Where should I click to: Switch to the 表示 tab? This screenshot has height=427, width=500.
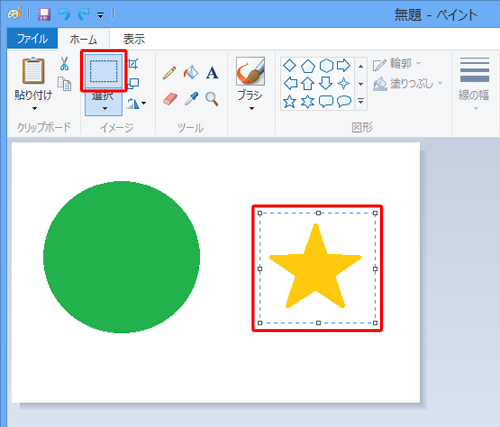pyautogui.click(x=134, y=39)
